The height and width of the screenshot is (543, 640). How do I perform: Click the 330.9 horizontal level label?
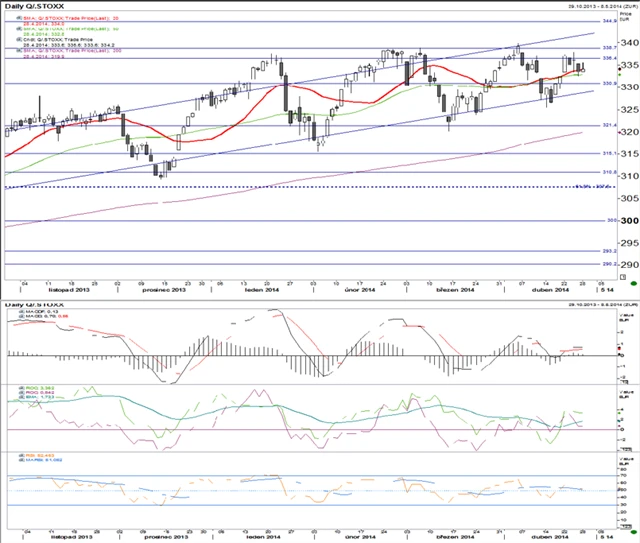point(610,83)
